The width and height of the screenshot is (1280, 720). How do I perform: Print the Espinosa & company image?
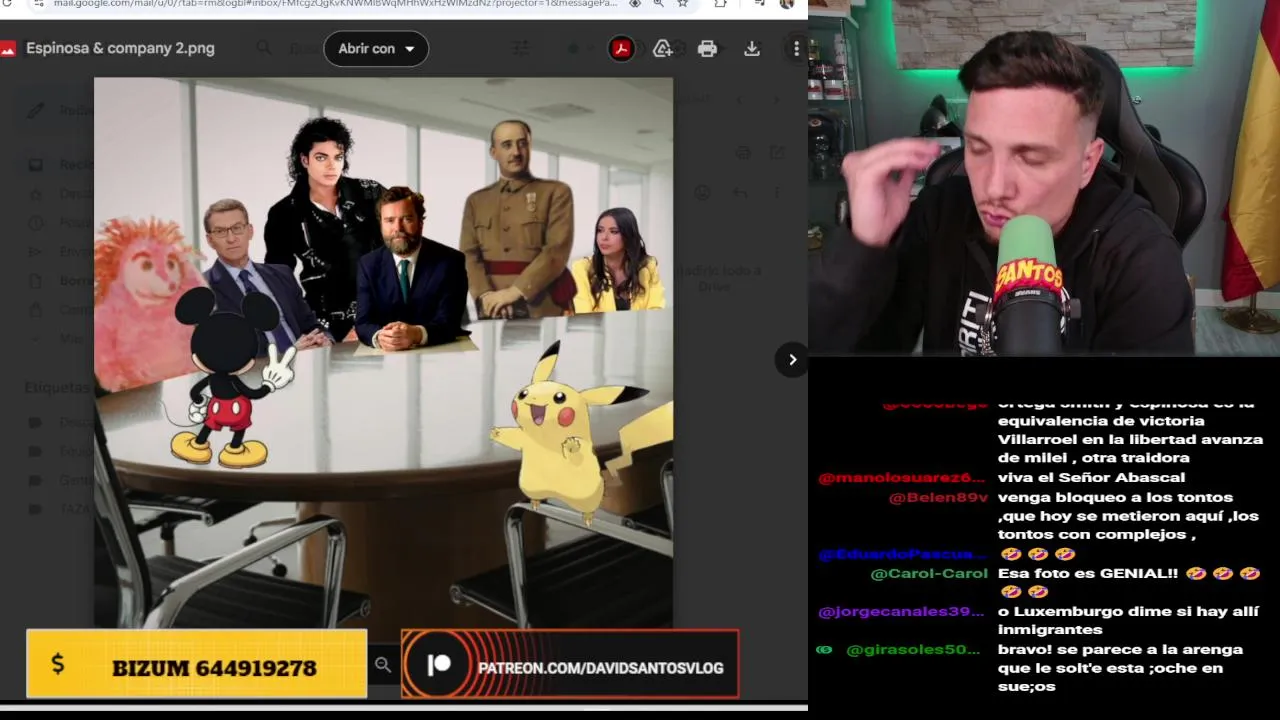707,48
